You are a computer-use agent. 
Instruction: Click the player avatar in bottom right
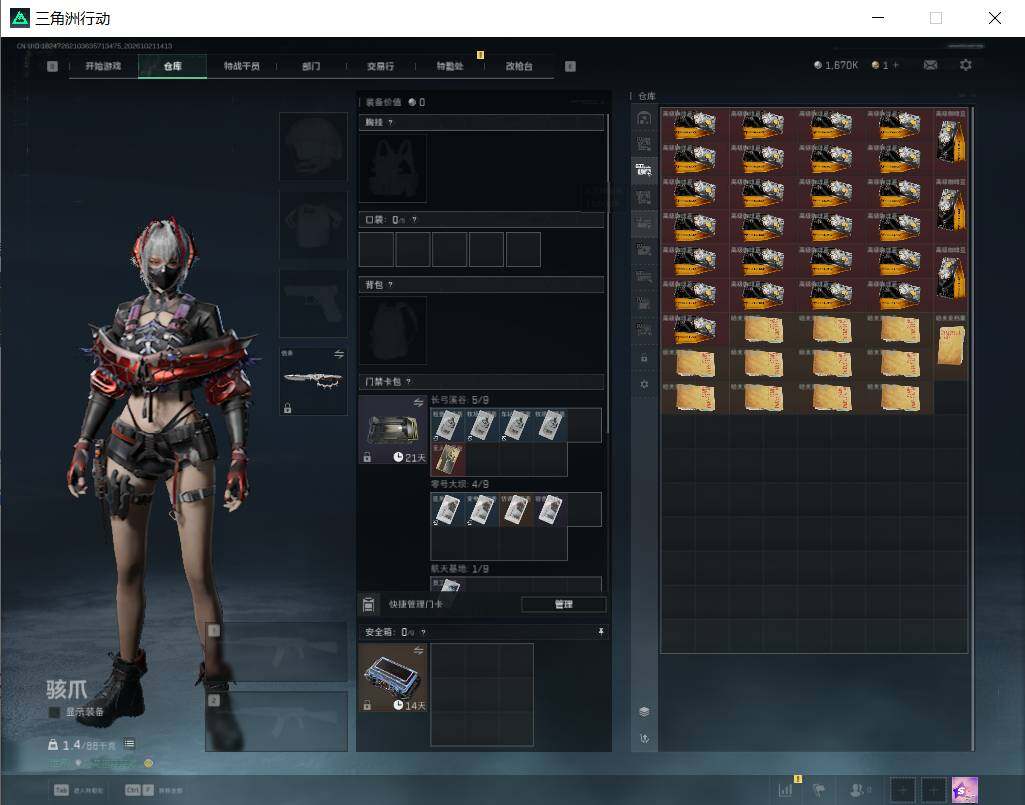(x=965, y=790)
